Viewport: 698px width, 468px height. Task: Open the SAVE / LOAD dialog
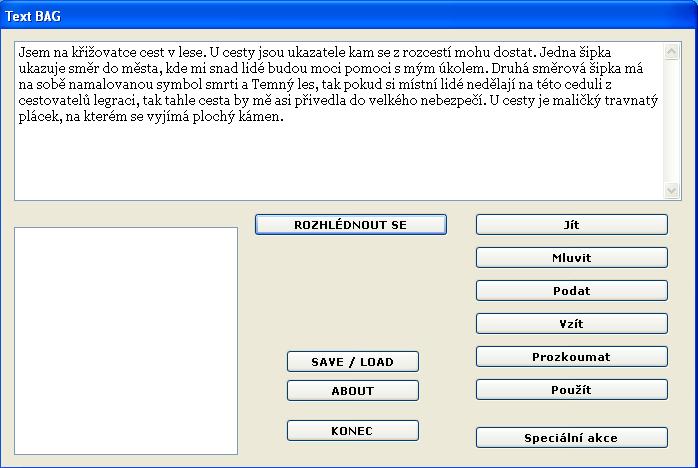coord(353,361)
